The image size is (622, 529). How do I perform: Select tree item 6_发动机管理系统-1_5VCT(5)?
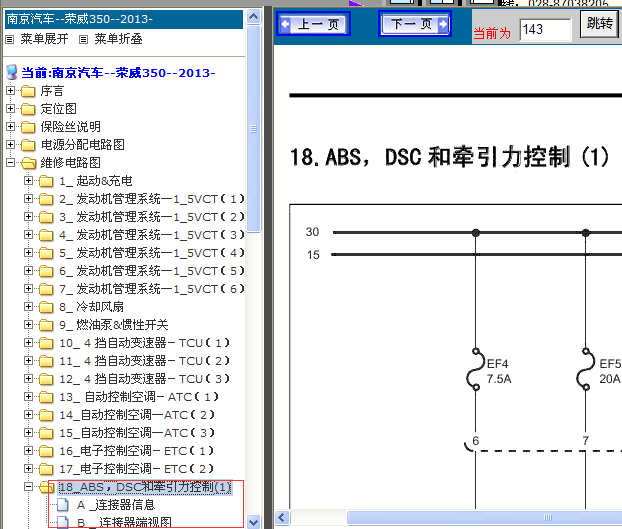151,271
